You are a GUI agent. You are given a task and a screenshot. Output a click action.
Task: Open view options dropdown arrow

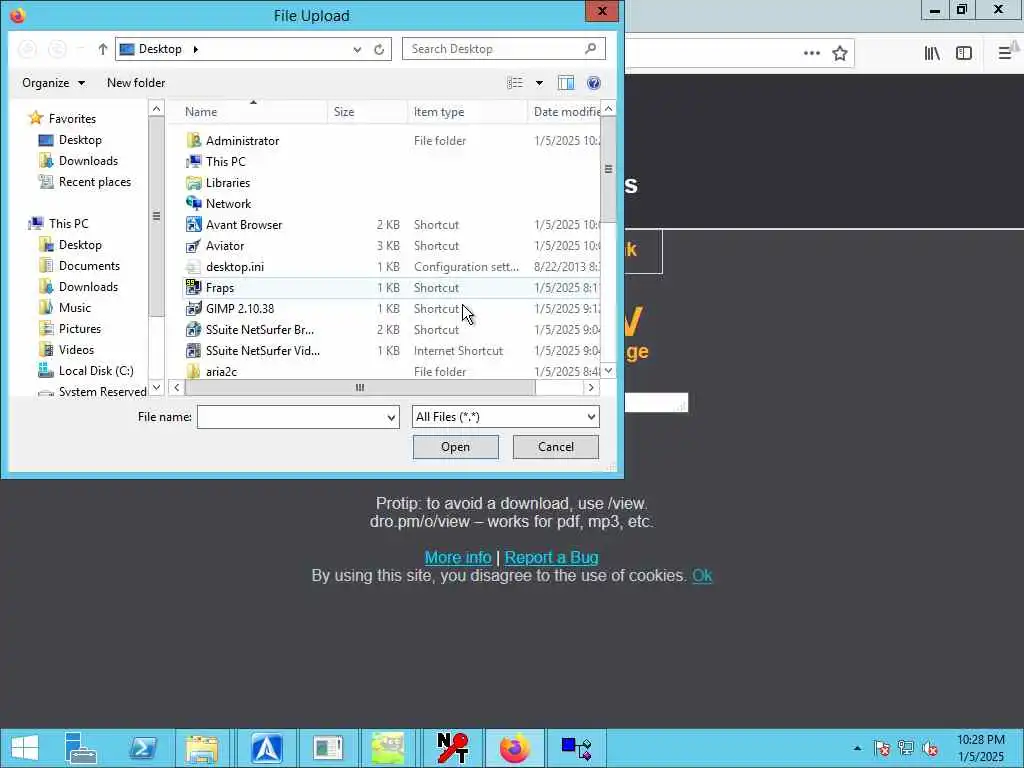539,83
